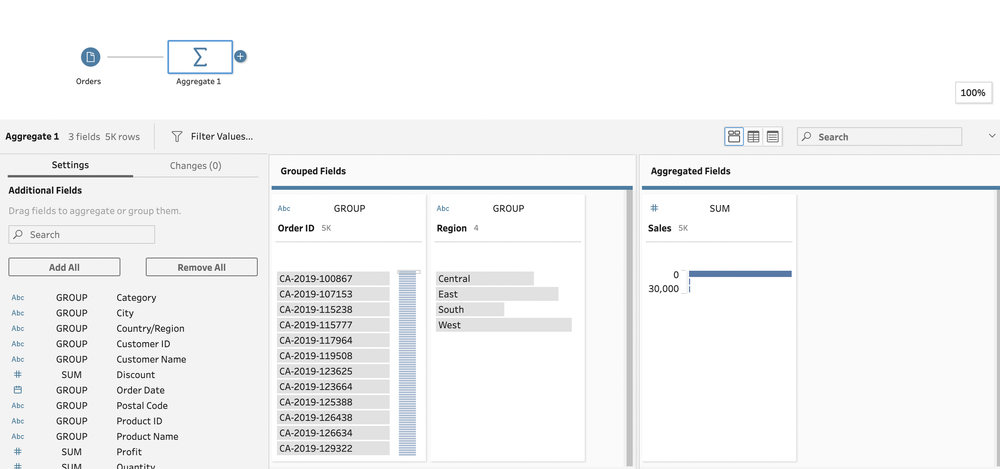This screenshot has width=1000, height=469.
Task: Click the Abc type icon for Postal Code
Action: [18, 406]
